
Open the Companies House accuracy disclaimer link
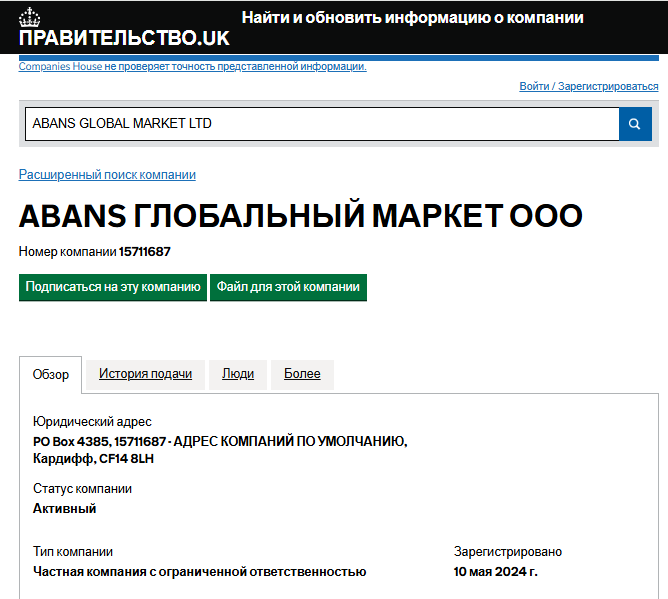[193, 66]
